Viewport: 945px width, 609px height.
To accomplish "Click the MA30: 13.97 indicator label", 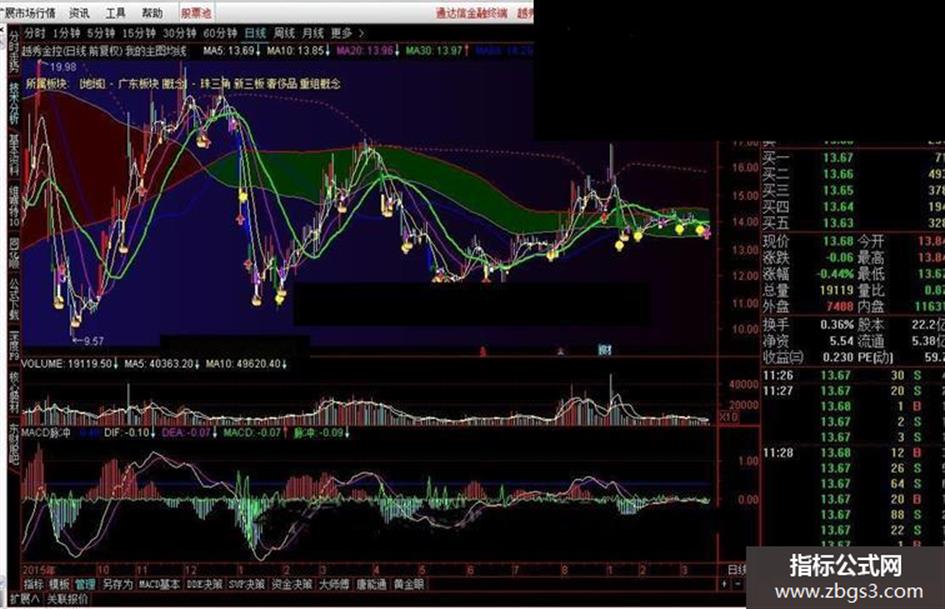I will [x=437, y=51].
